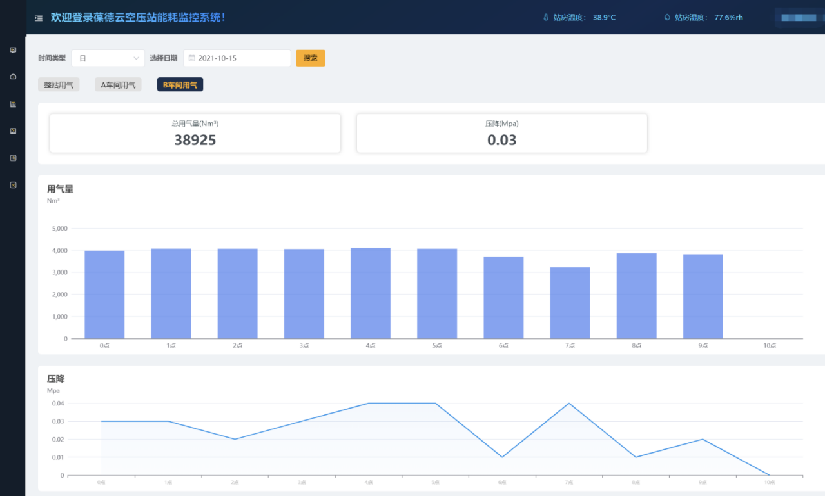Click the humidity droplet icon in header

click(667, 17)
